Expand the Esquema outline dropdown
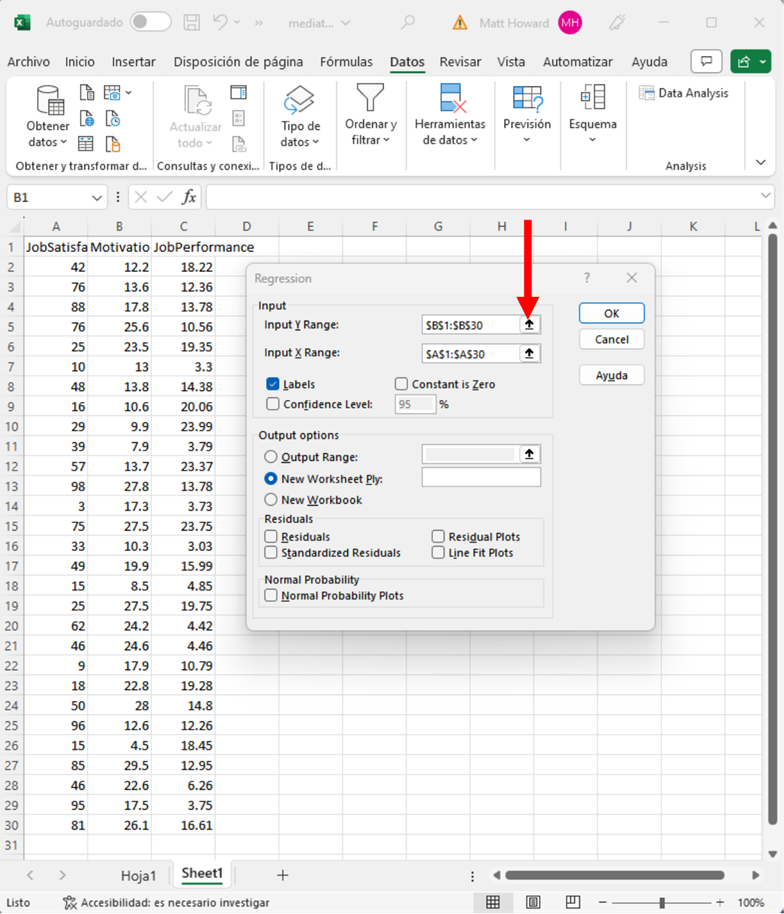Viewport: 784px width, 914px height. (x=592, y=115)
